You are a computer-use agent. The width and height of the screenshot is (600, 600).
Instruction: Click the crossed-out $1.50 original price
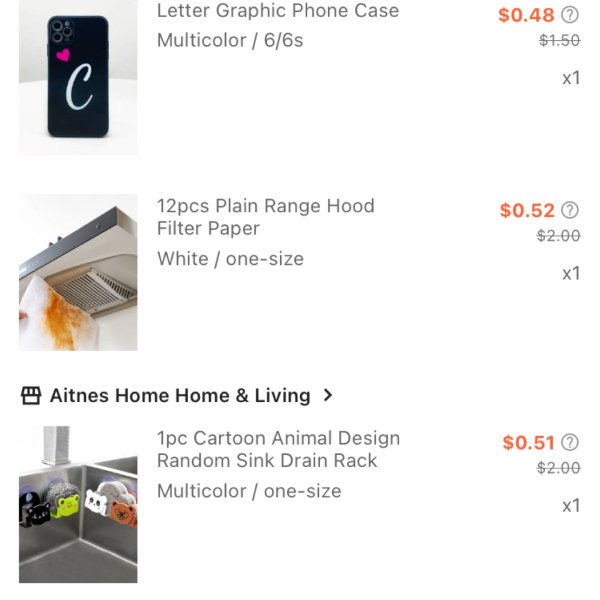[x=559, y=40]
